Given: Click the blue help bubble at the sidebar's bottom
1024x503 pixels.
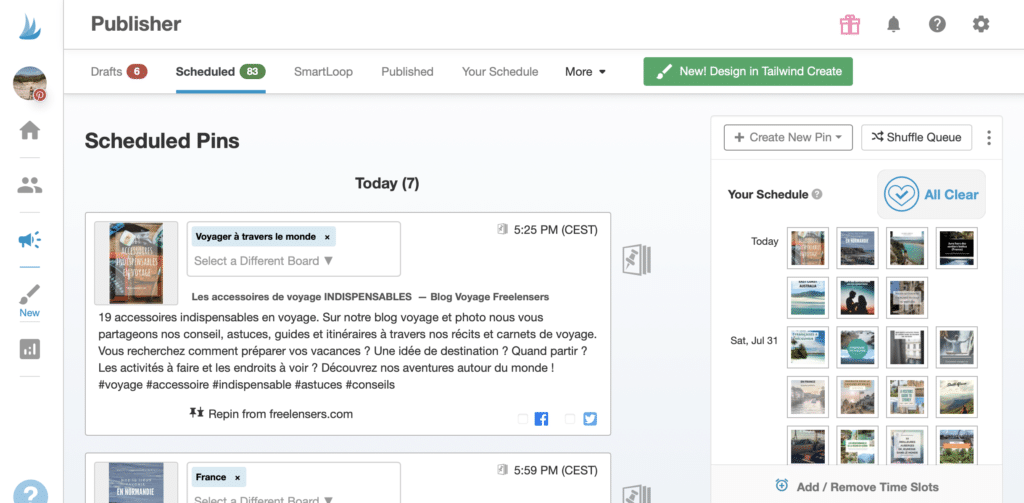Looking at the screenshot, I should (30, 493).
